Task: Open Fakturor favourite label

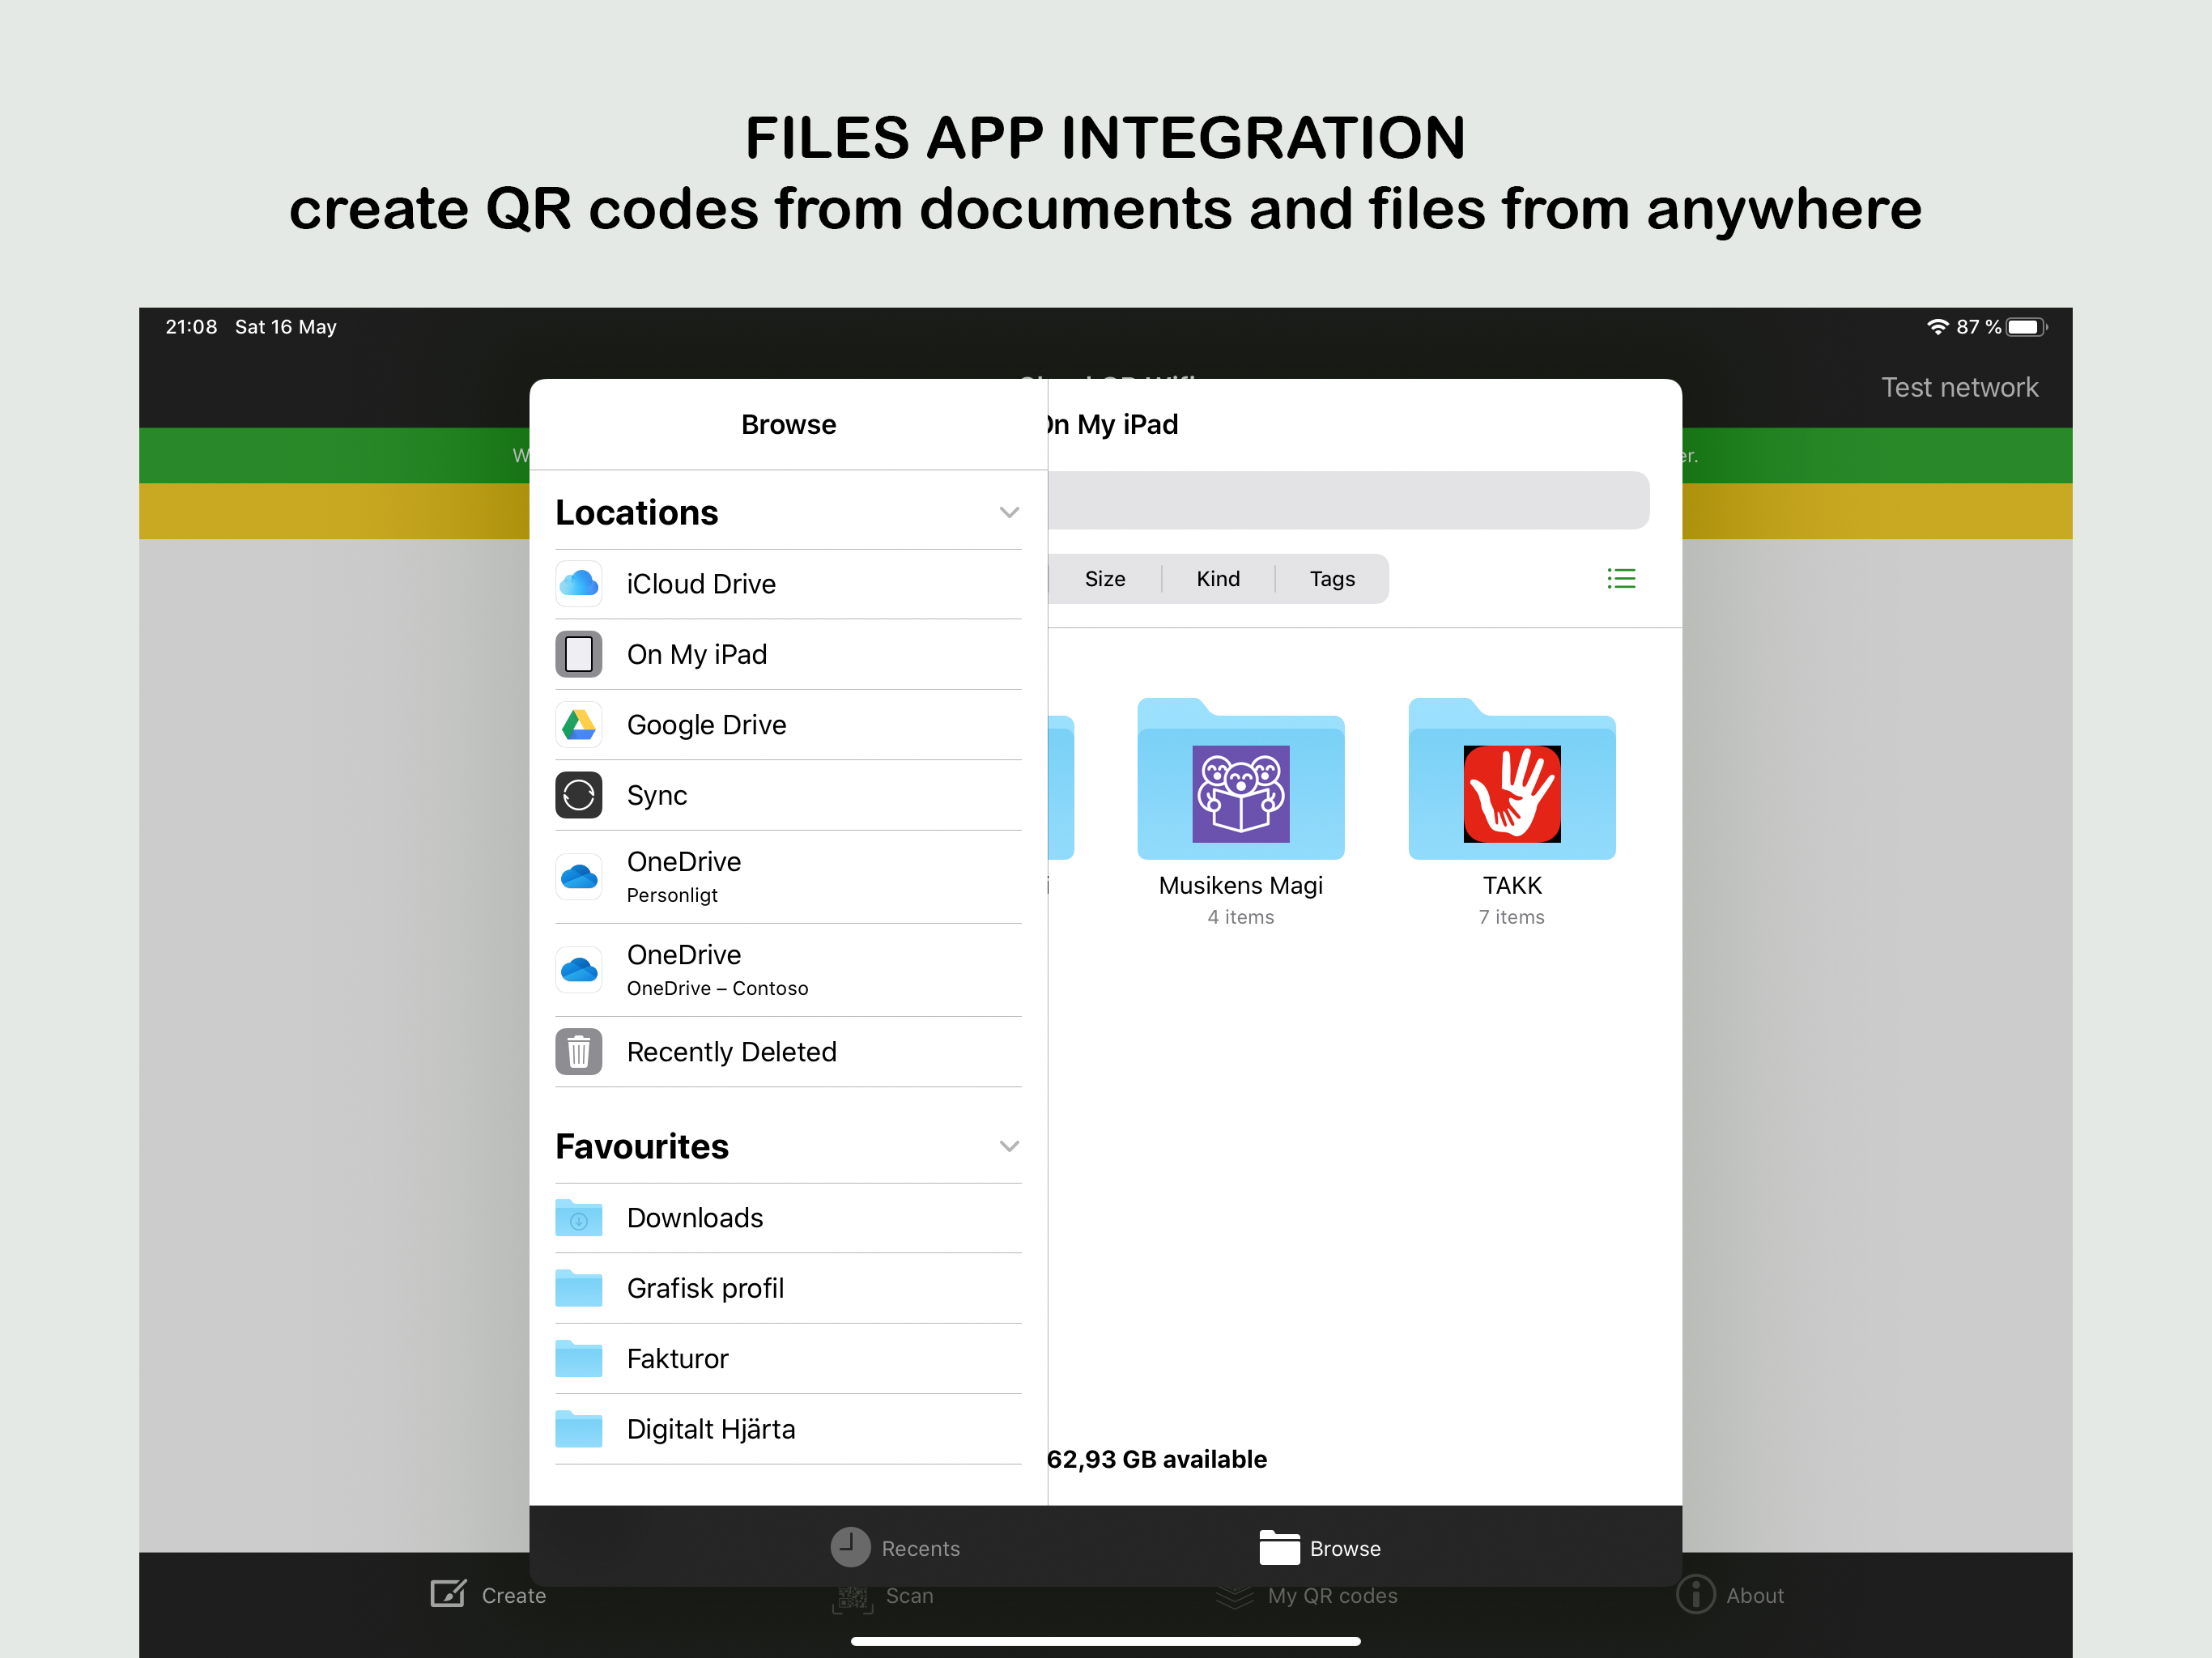Action: 677,1359
